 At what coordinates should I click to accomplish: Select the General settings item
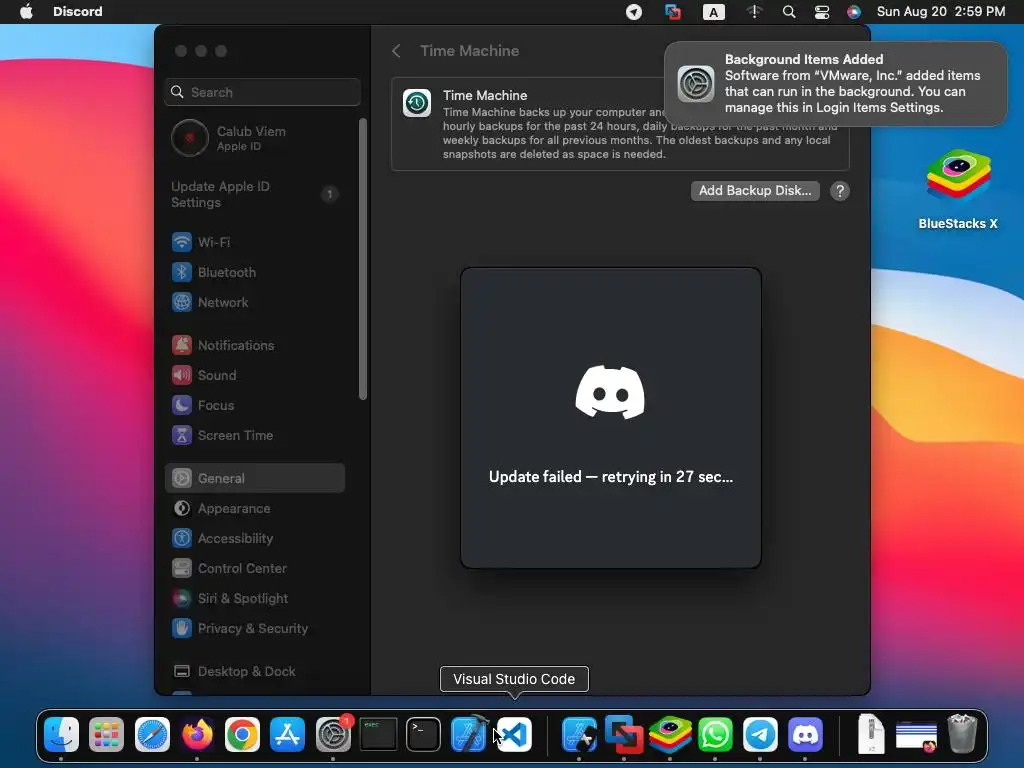point(255,478)
